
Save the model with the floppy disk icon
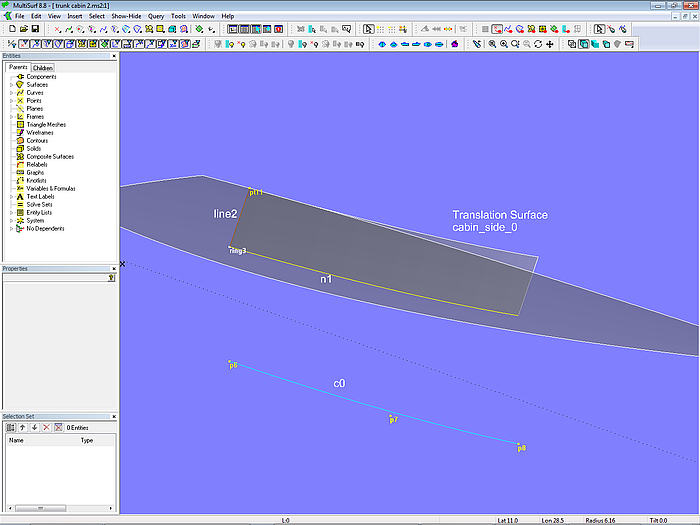35,29
